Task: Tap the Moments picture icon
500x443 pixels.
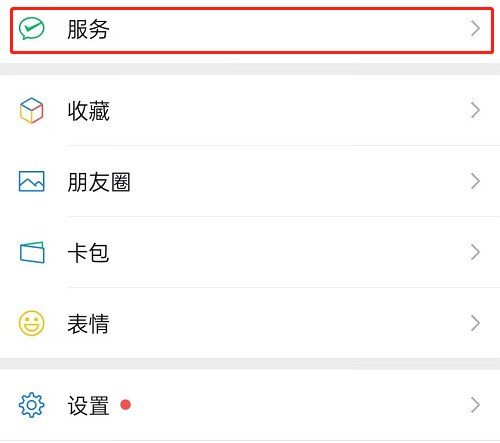Action: click(x=31, y=181)
